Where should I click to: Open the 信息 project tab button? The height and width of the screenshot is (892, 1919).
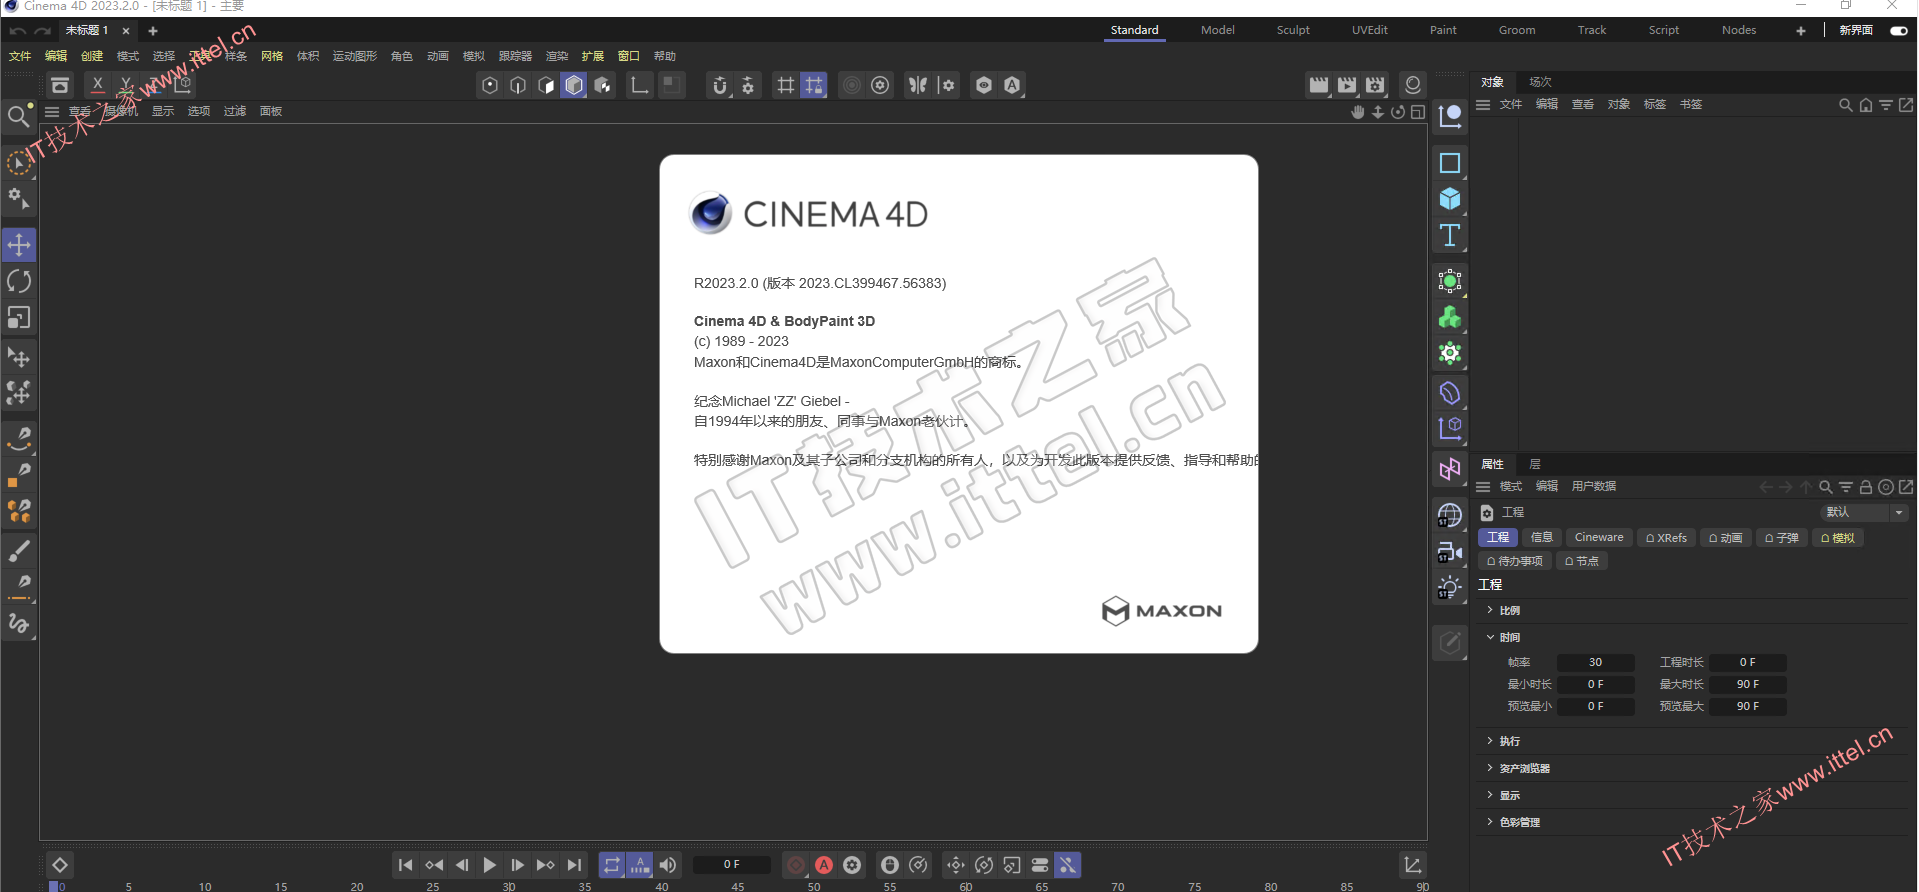click(1542, 538)
